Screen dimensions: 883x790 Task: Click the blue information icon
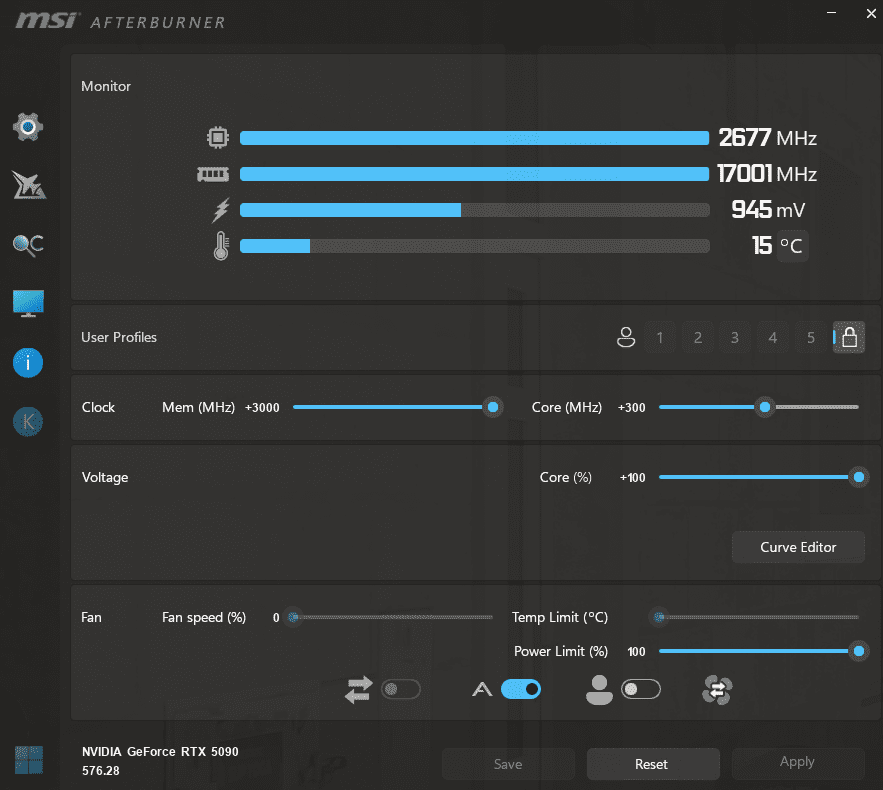click(x=28, y=362)
